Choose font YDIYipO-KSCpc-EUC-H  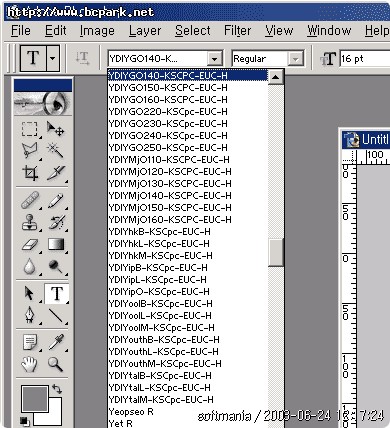[x=187, y=292]
